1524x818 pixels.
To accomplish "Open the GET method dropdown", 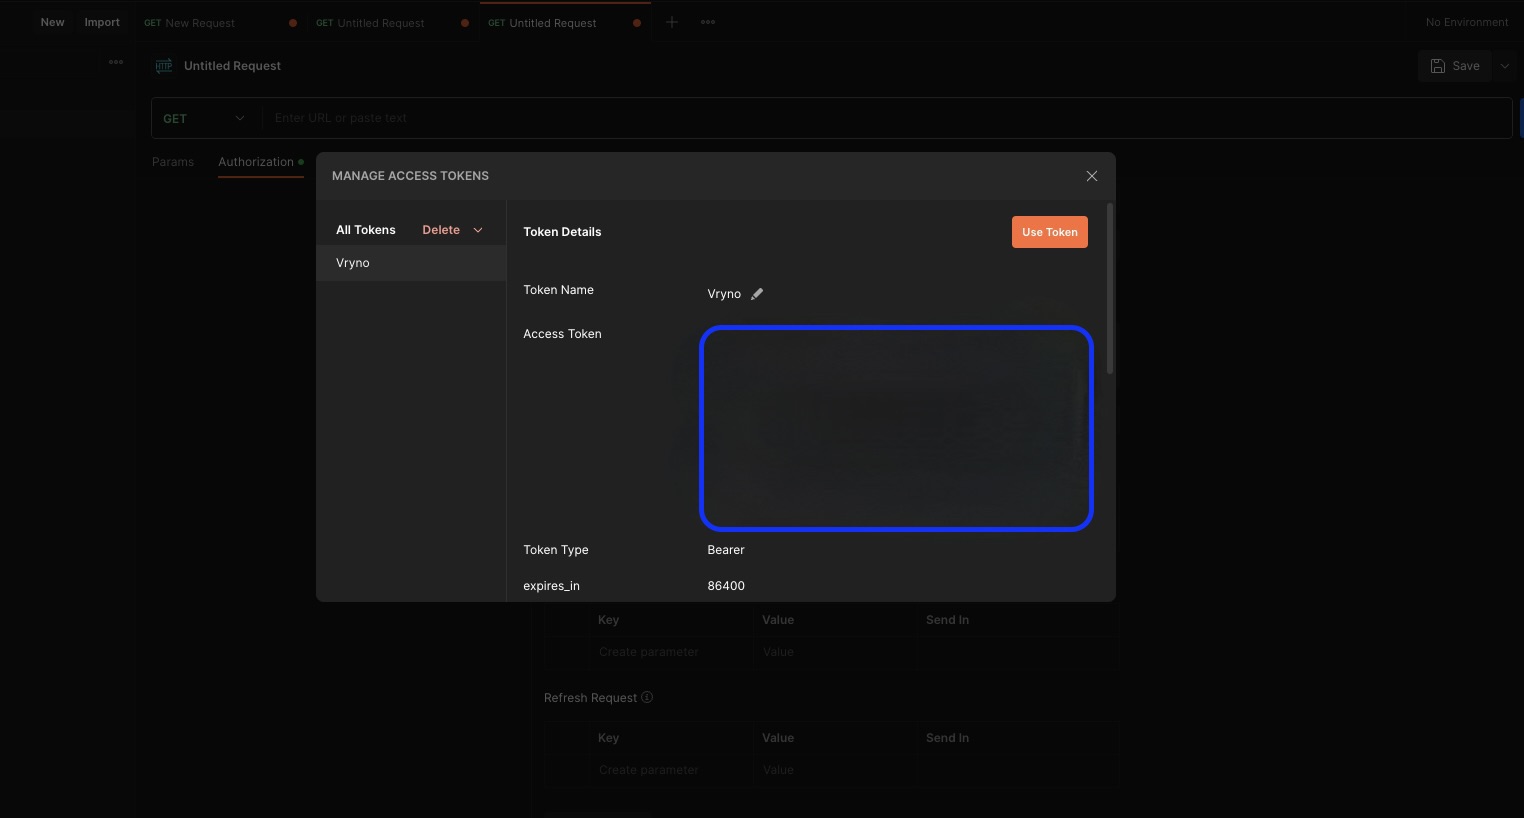I will click(204, 118).
